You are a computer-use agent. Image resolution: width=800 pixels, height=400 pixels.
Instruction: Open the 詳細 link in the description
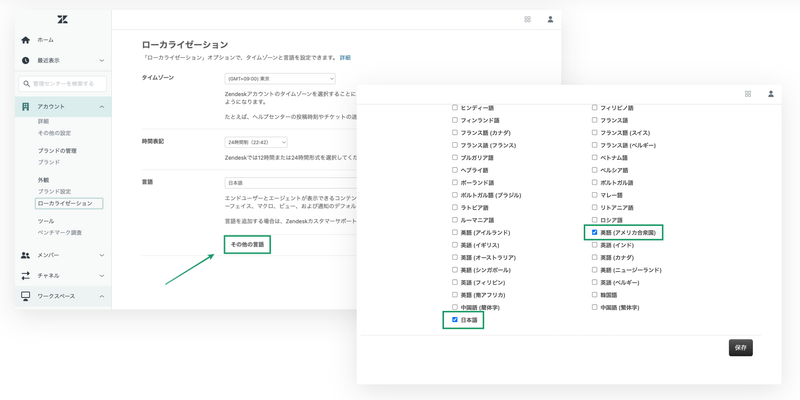(x=345, y=58)
